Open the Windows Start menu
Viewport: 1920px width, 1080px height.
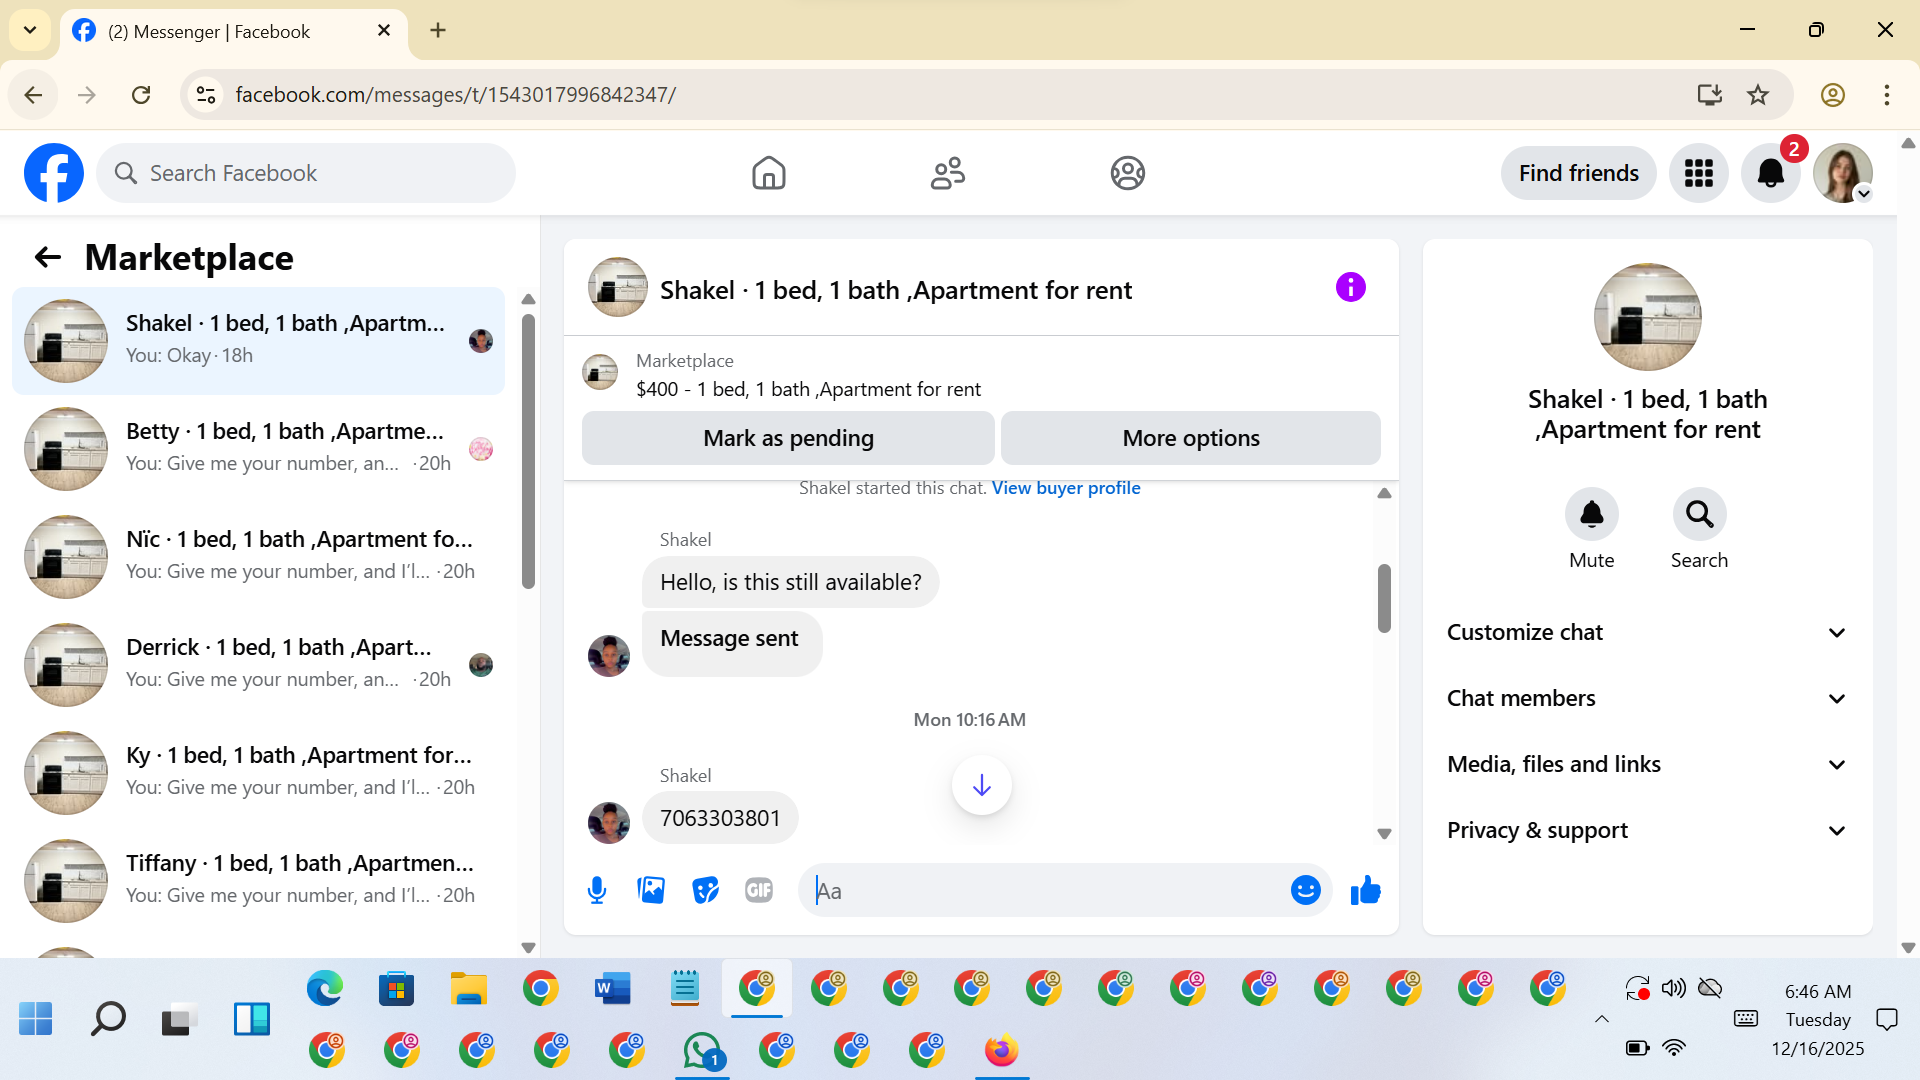36,1019
